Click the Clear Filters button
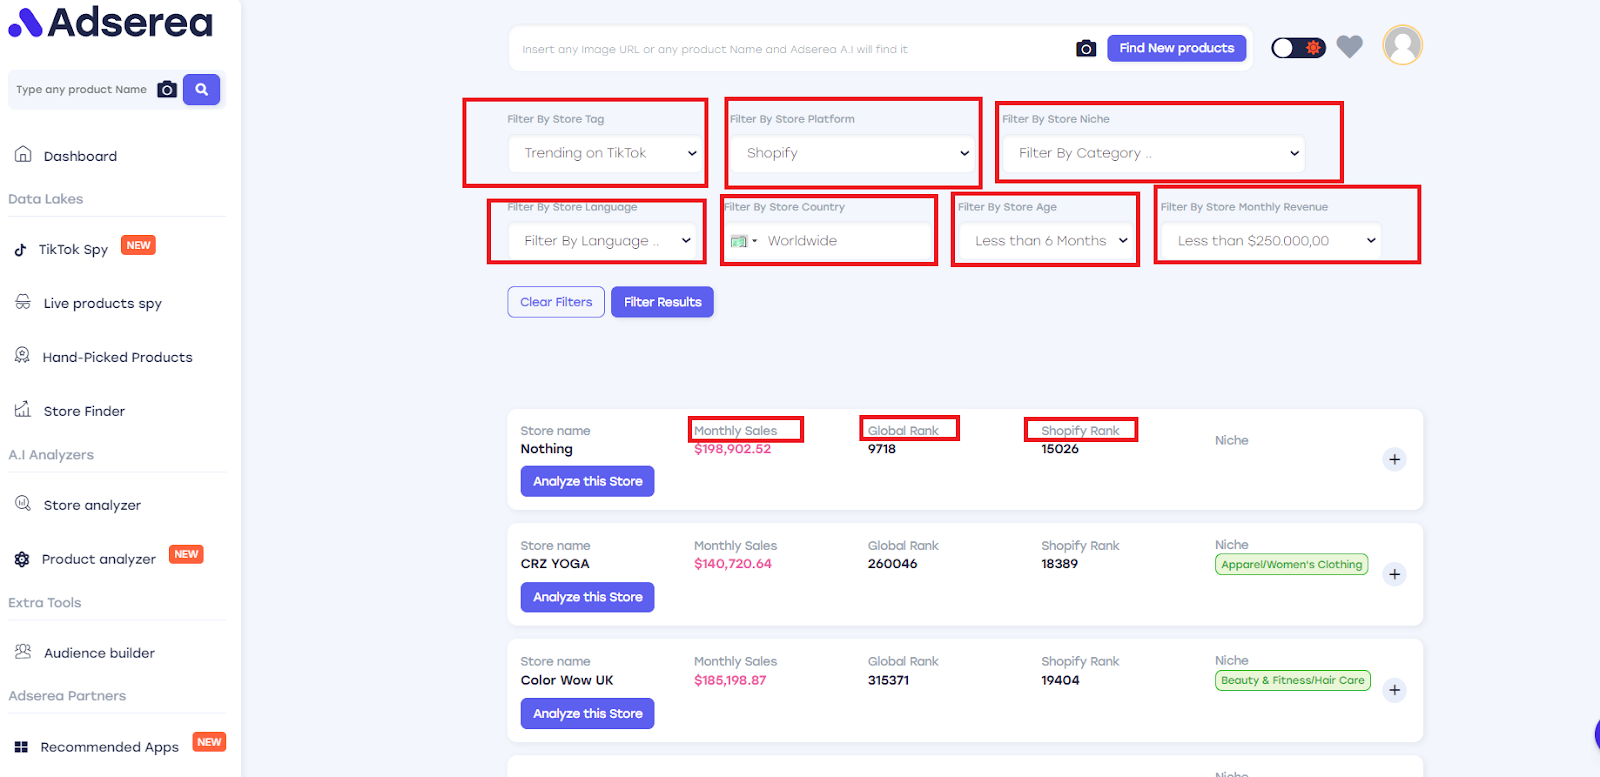The height and width of the screenshot is (777, 1600). 556,302
